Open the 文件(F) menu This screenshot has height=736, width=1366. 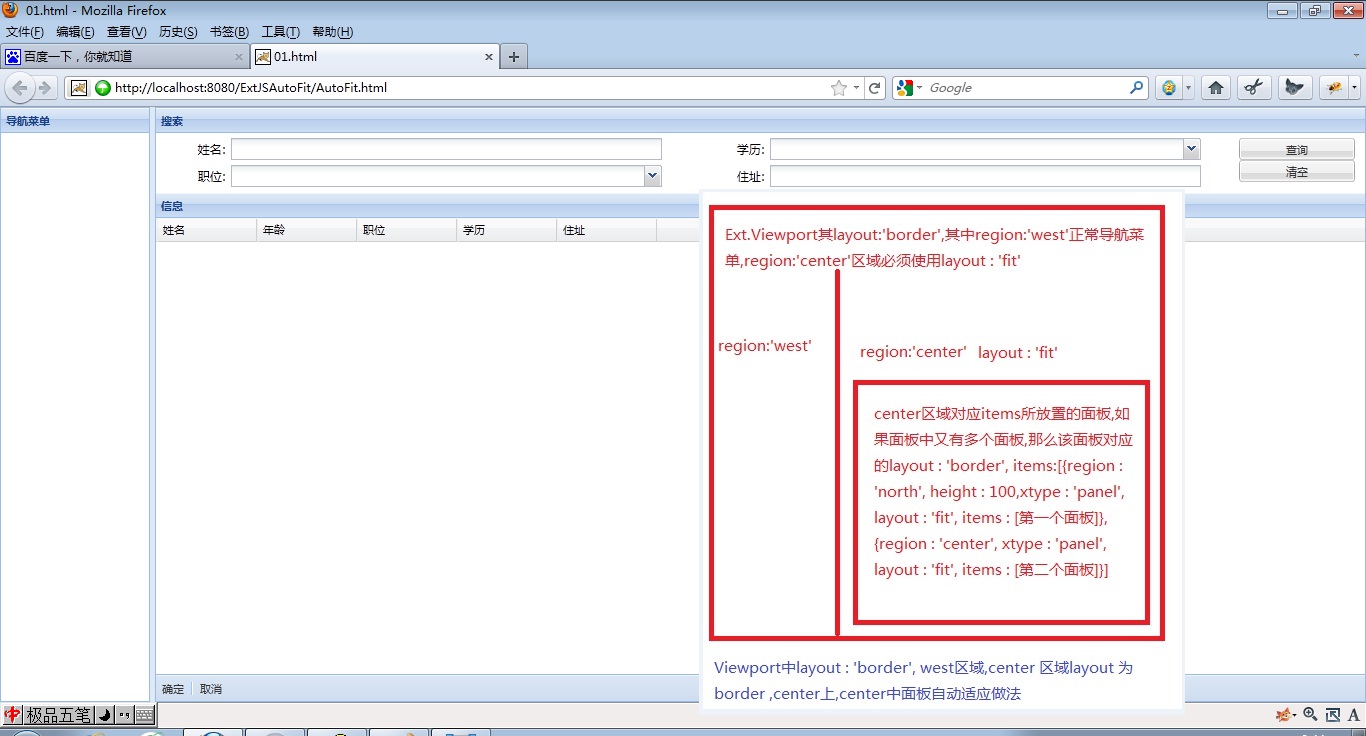pyautogui.click(x=25, y=32)
